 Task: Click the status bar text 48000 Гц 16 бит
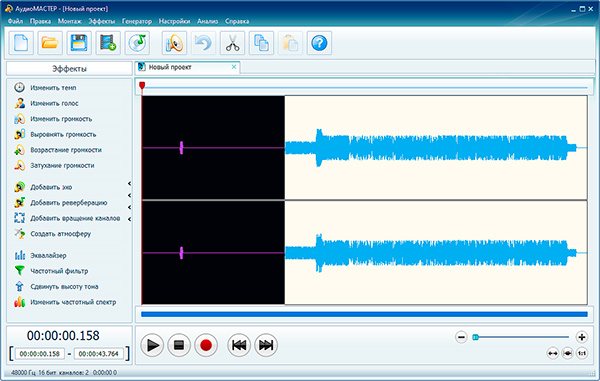[x=34, y=372]
